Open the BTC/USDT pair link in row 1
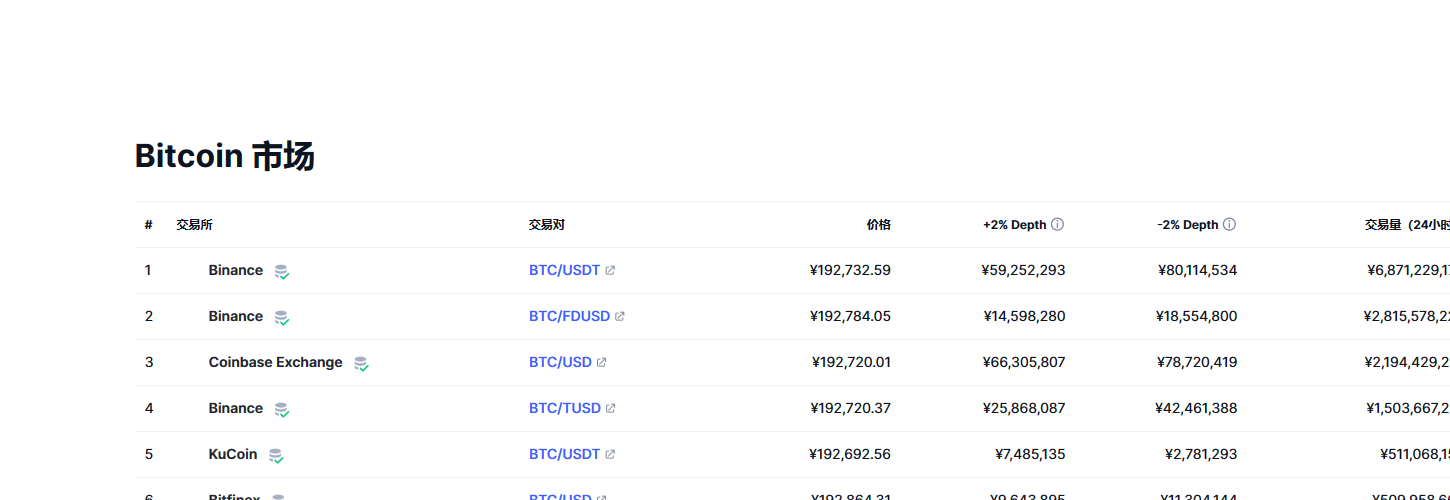 point(564,270)
